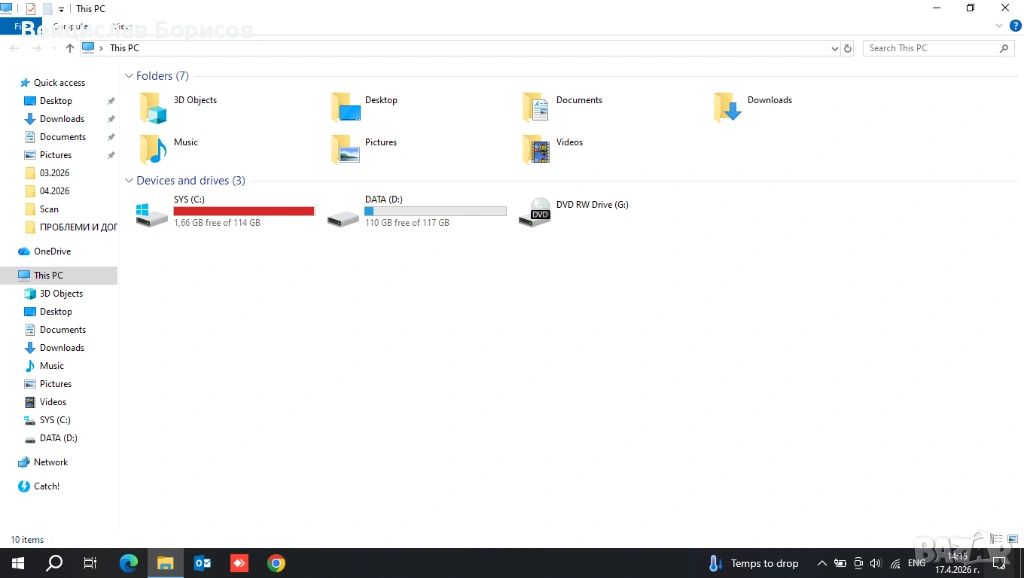1024x578 pixels.
Task: Open the address bar history dropdown
Action: click(835, 48)
